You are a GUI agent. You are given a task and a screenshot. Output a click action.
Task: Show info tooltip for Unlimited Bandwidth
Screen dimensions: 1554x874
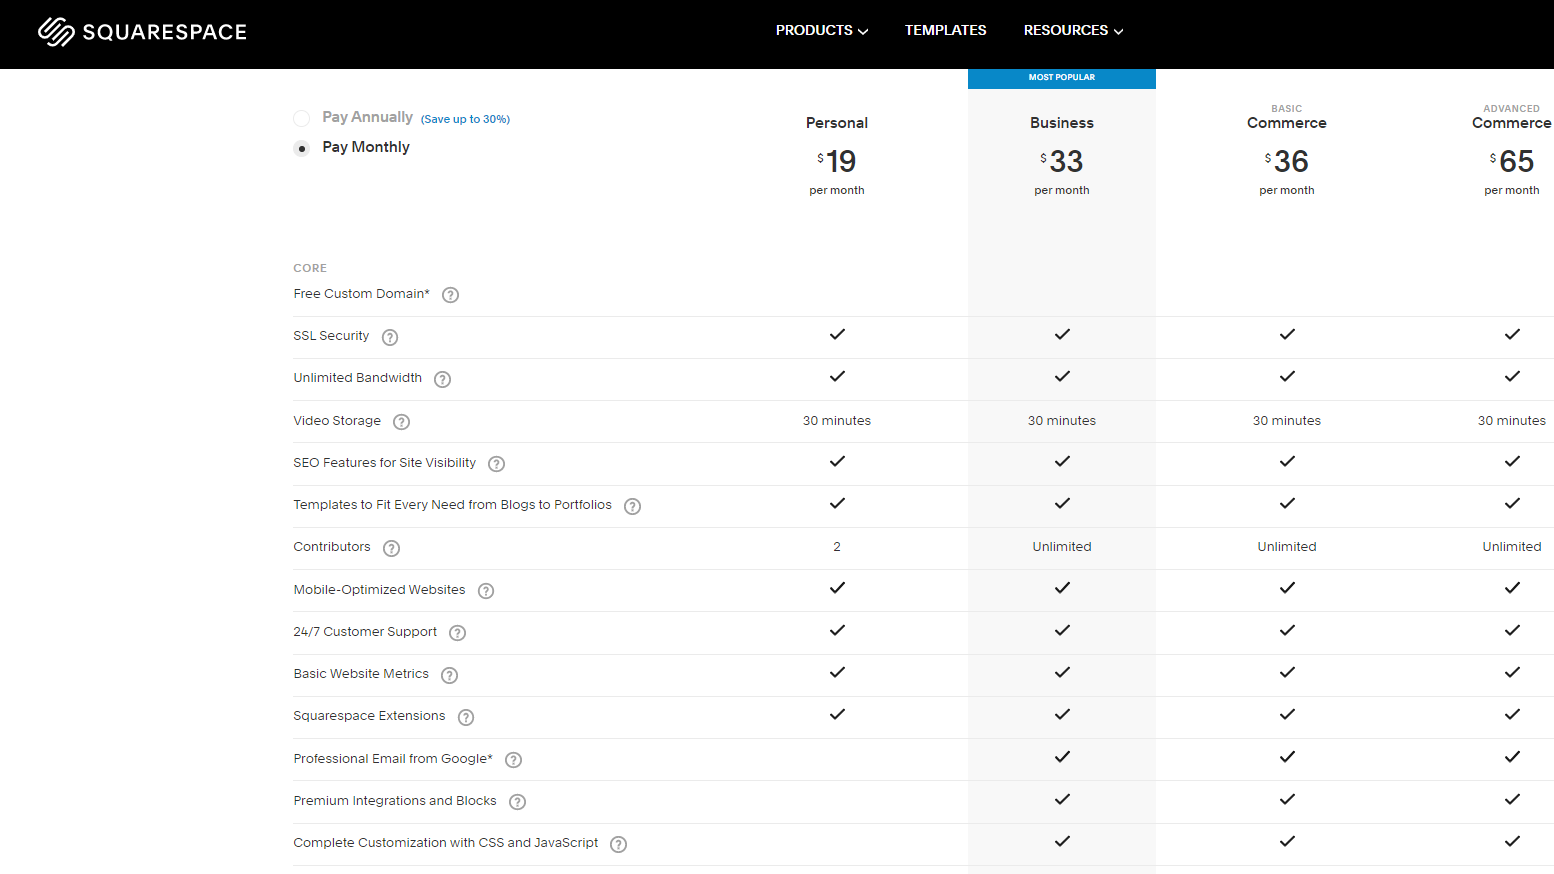coord(443,379)
